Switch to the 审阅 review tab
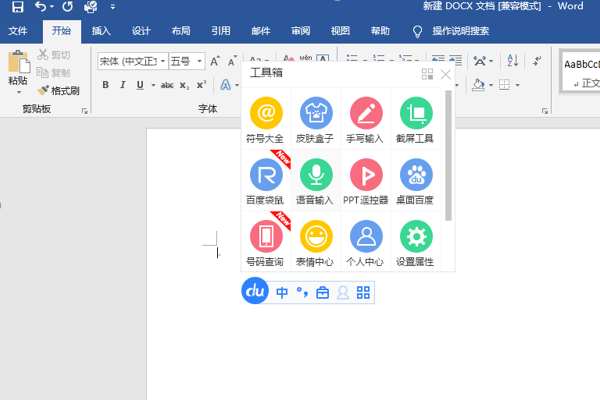The width and height of the screenshot is (600, 400). pos(300,31)
